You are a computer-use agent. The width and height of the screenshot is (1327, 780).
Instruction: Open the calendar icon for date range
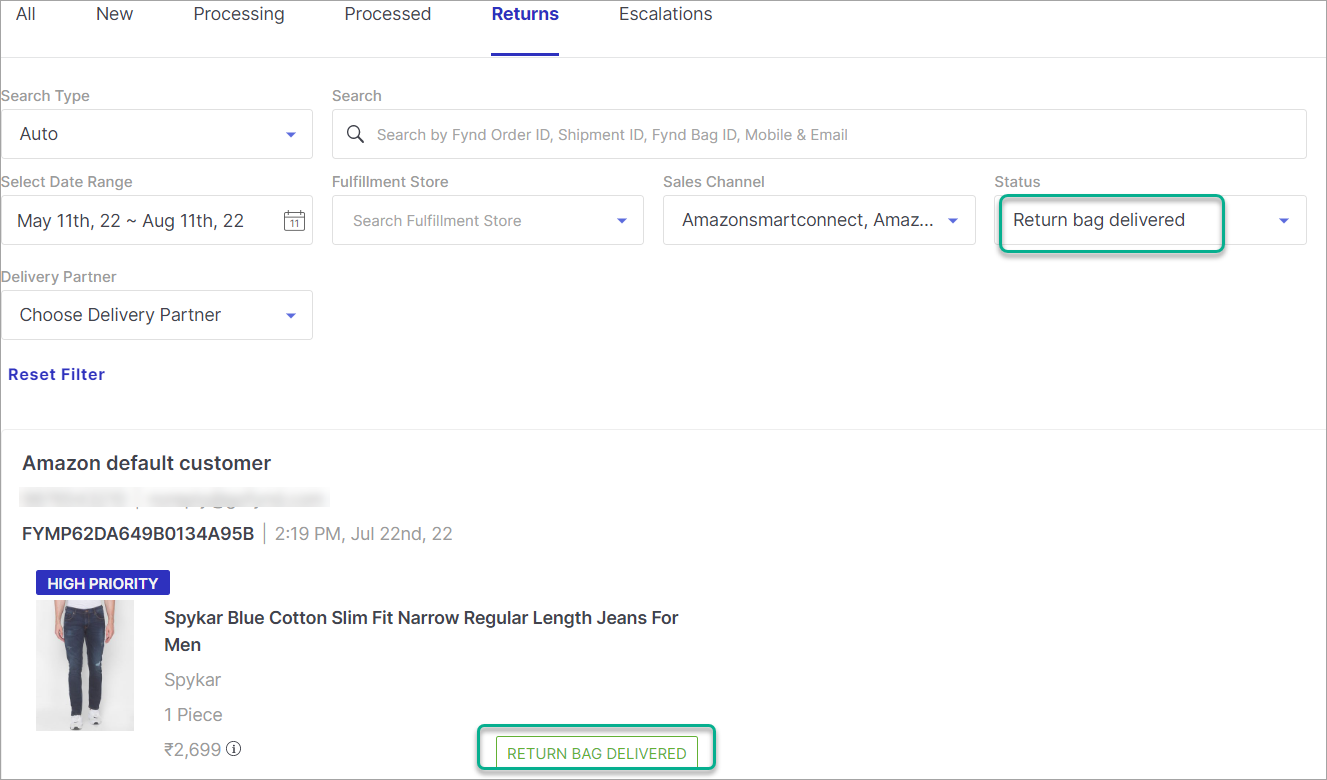[x=293, y=220]
